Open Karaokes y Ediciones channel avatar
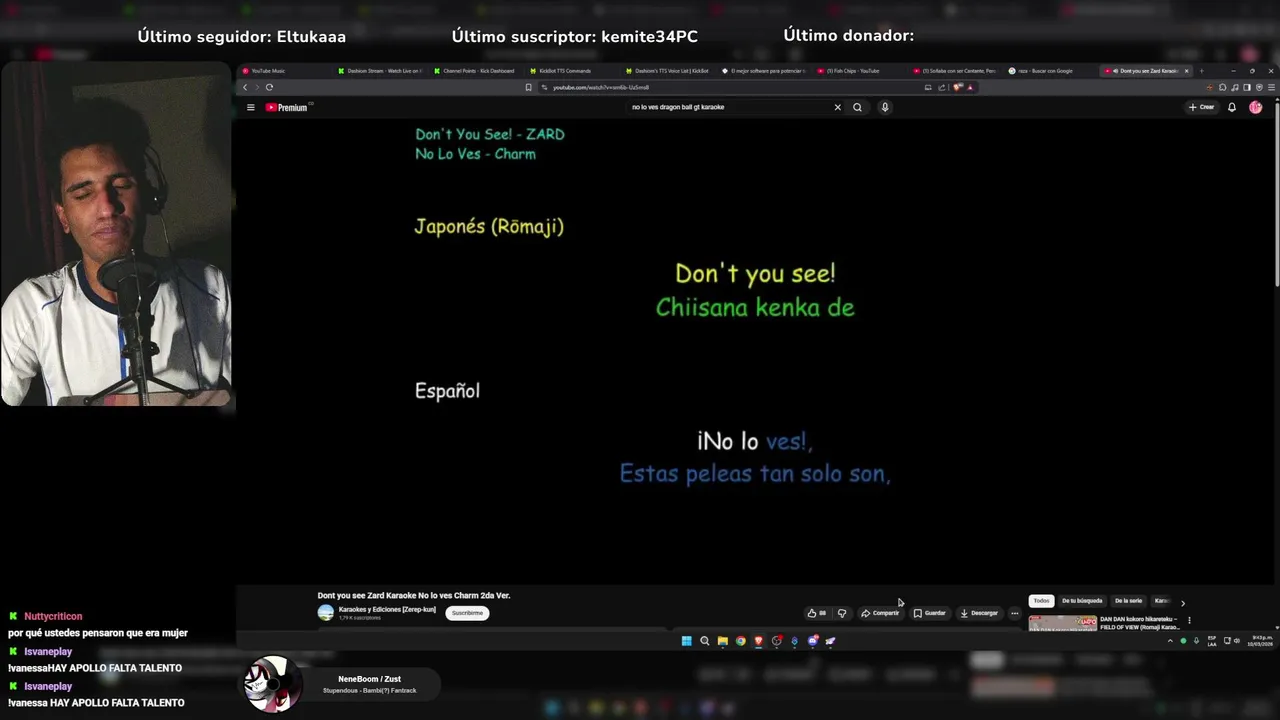 (x=325, y=612)
